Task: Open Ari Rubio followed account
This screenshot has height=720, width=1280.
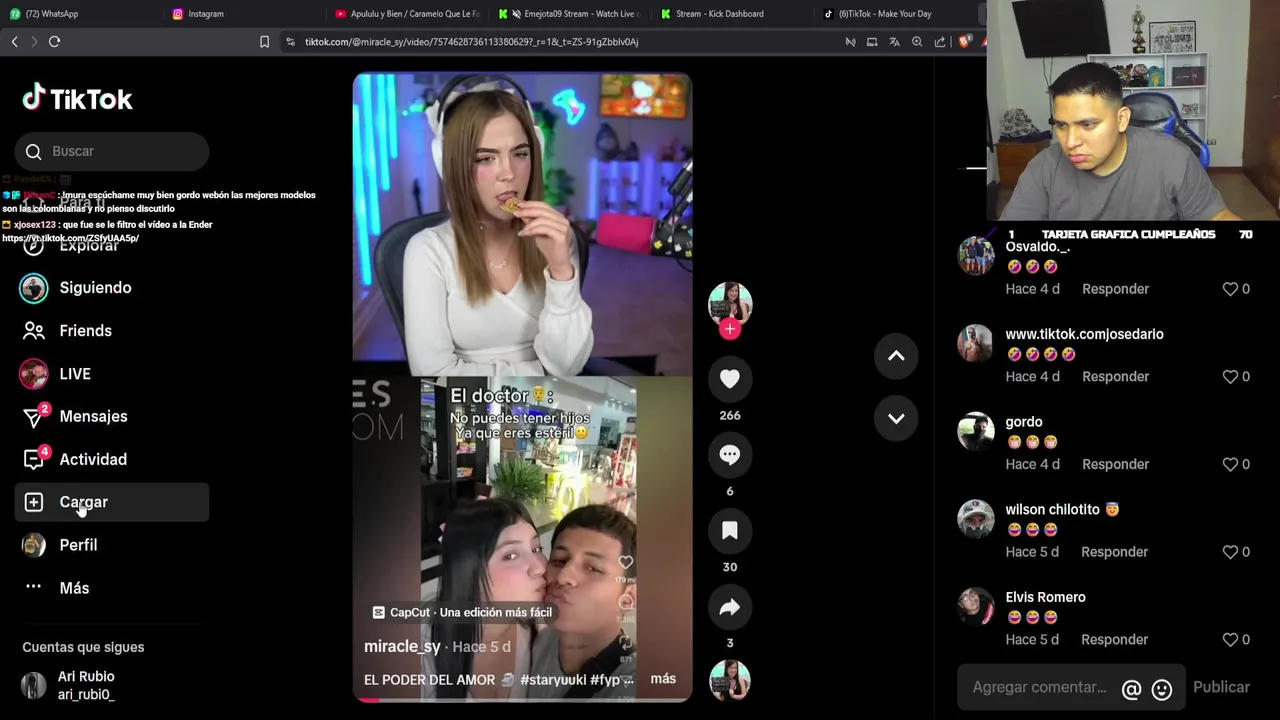Action: pos(111,685)
